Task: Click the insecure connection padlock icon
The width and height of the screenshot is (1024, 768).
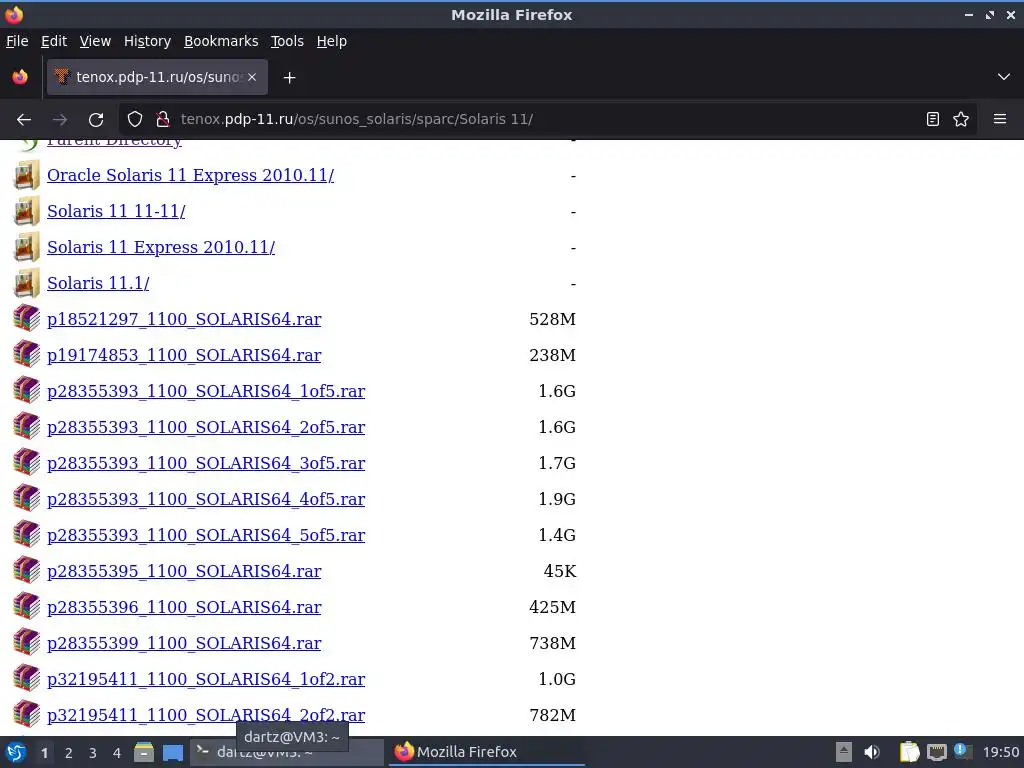Action: [163, 120]
